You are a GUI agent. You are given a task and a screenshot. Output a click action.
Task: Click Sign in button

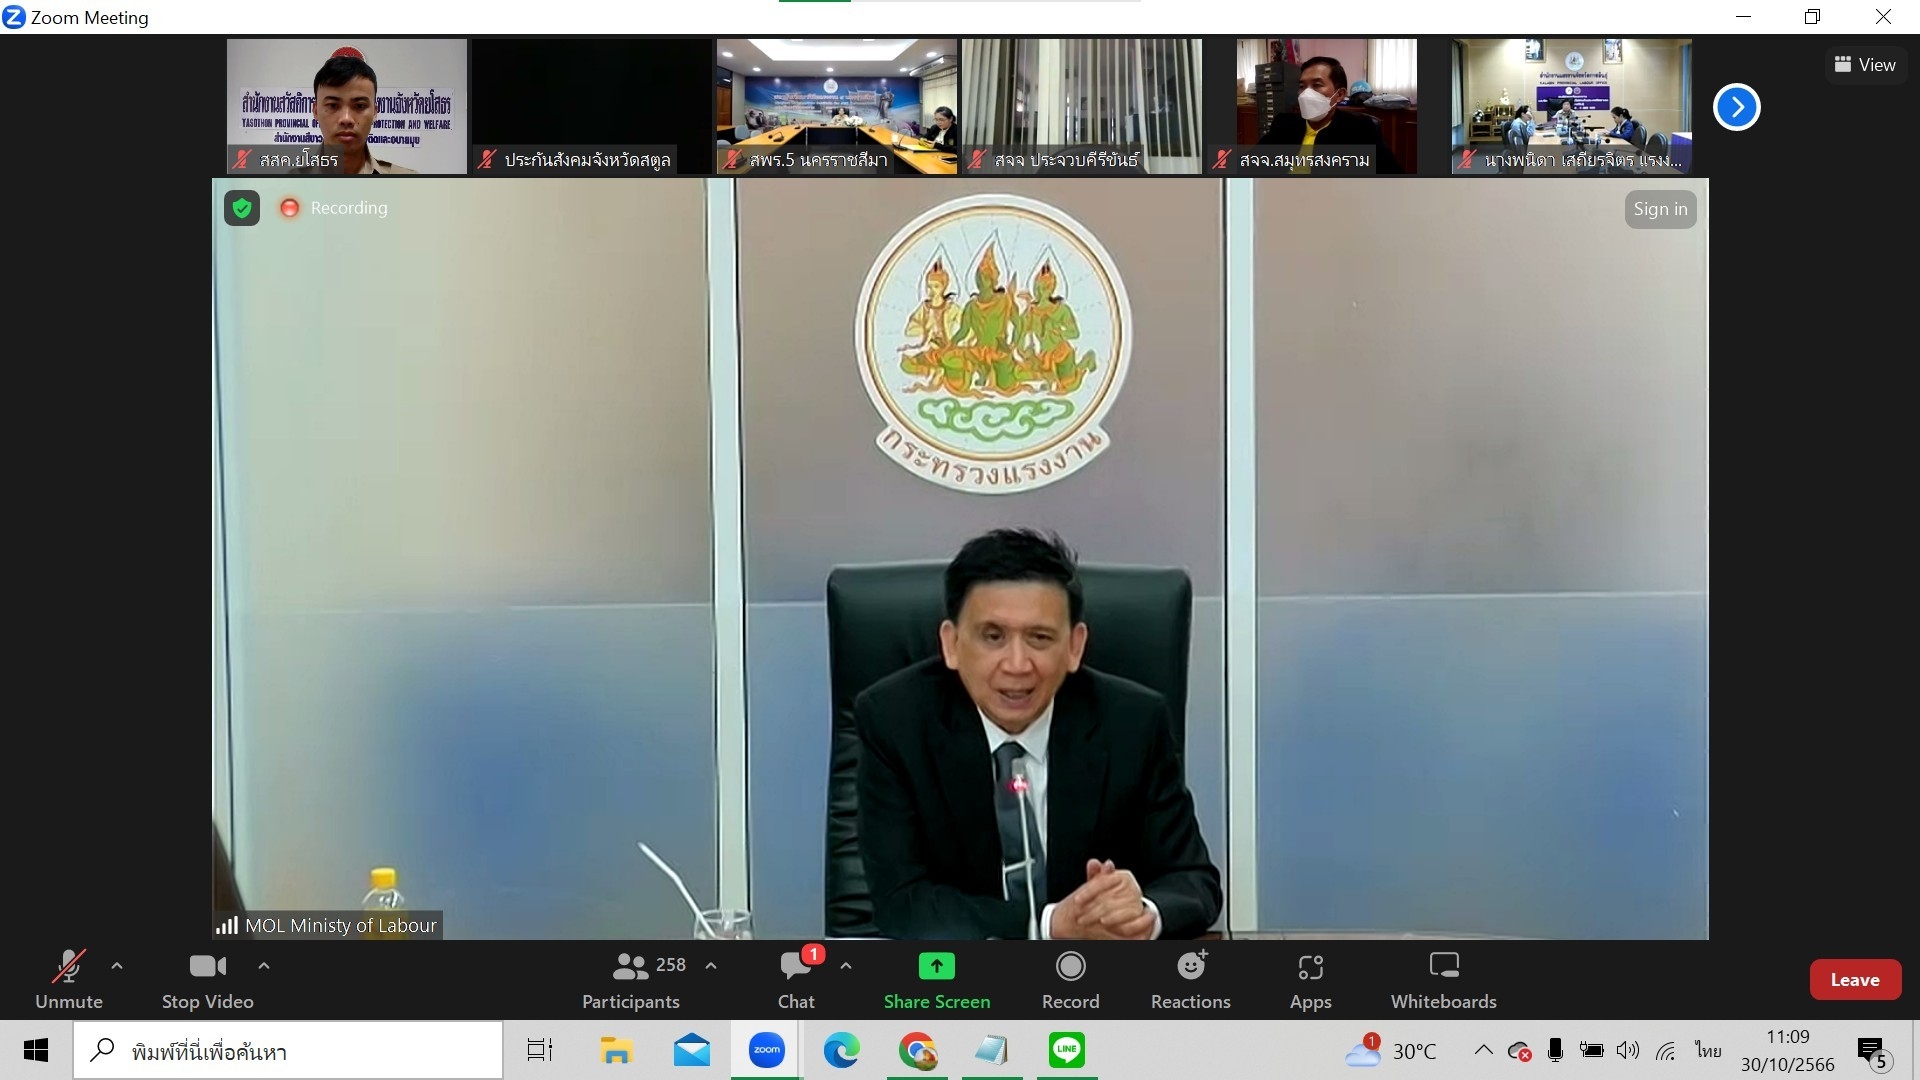(1660, 209)
